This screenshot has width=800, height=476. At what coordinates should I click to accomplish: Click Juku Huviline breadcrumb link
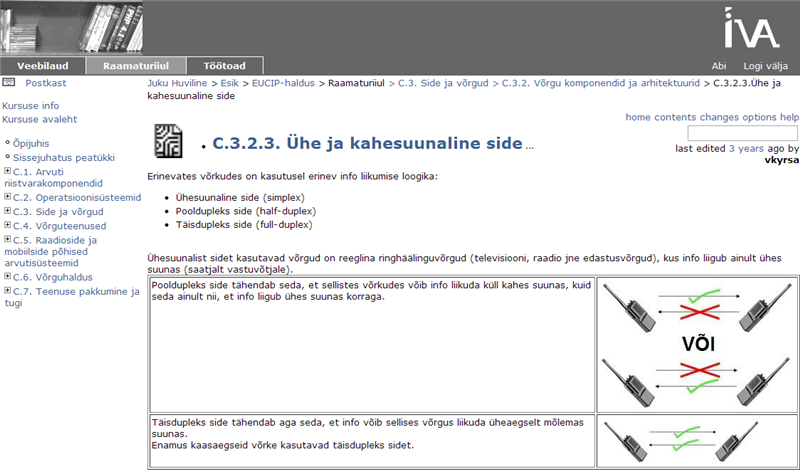(177, 83)
